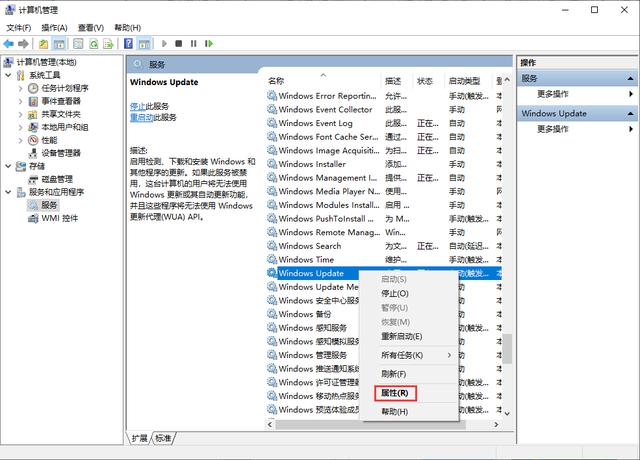Viewport: 640px width, 460px height.
Task: Select 任务计划程序 in the tree
Action: pyautogui.click(x=65, y=88)
